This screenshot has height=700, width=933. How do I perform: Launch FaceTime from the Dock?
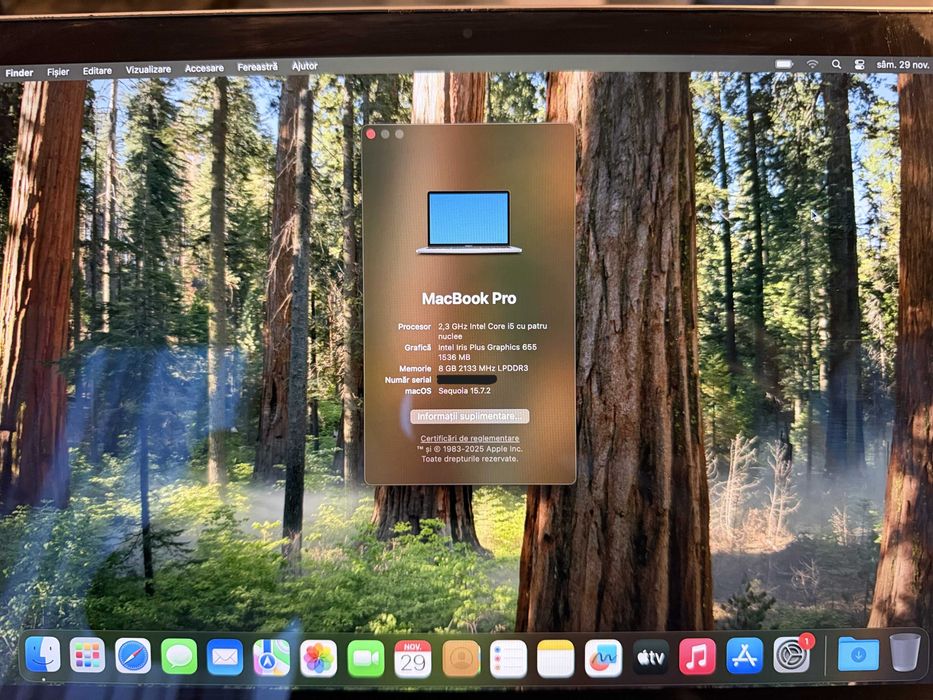365,658
